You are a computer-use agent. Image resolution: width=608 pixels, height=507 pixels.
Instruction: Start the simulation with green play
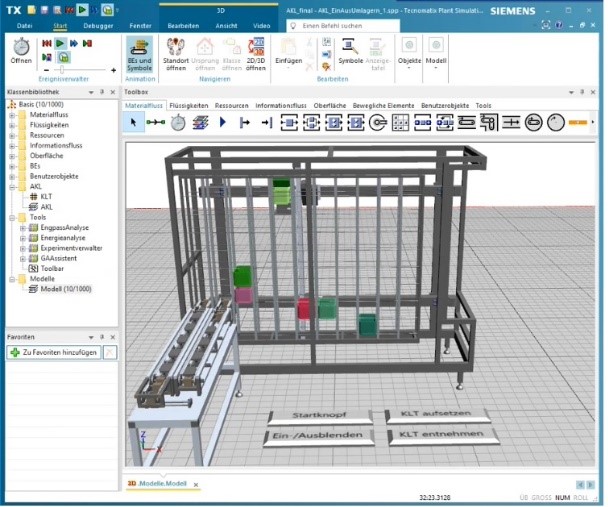(x=60, y=43)
